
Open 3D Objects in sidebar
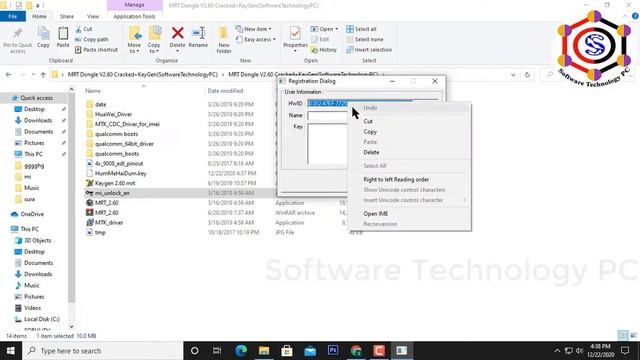pos(38,240)
